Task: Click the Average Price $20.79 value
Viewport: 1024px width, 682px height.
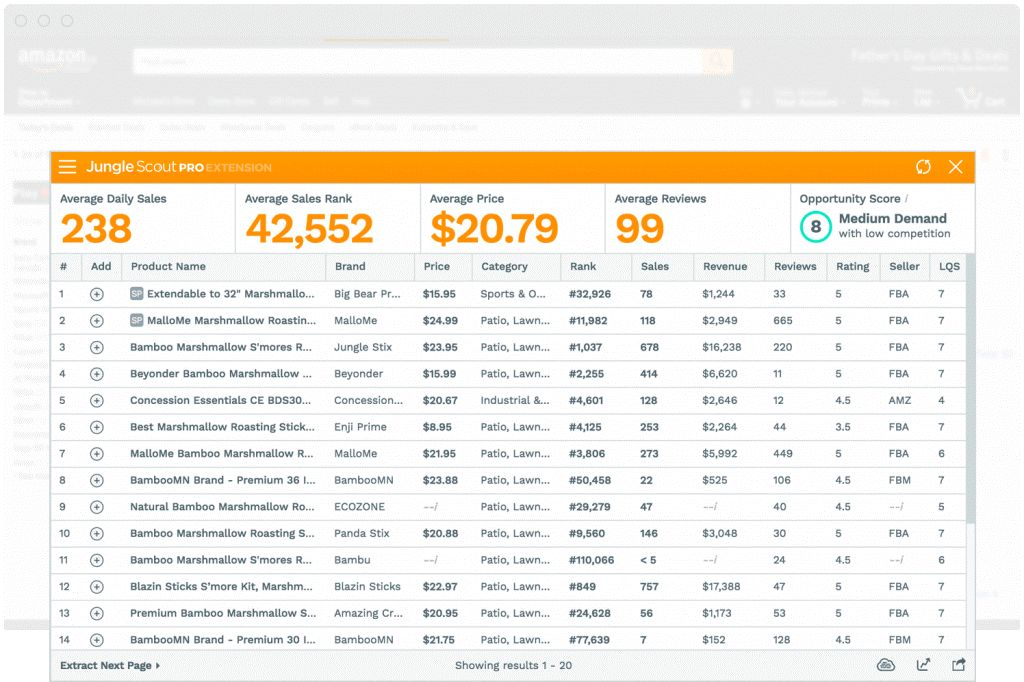Action: [x=494, y=229]
